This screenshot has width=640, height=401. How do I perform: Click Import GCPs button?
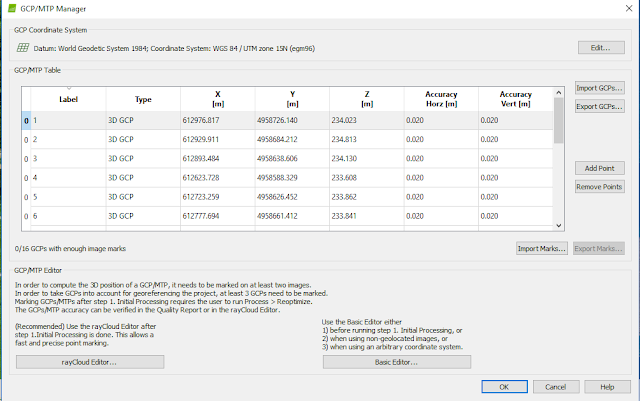[x=600, y=88]
